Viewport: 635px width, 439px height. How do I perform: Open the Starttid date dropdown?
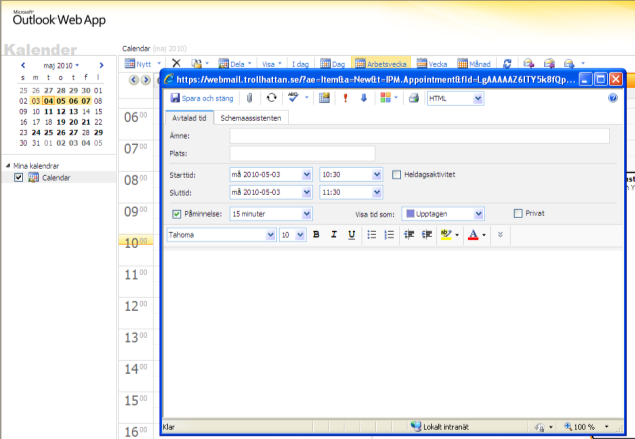click(x=307, y=175)
